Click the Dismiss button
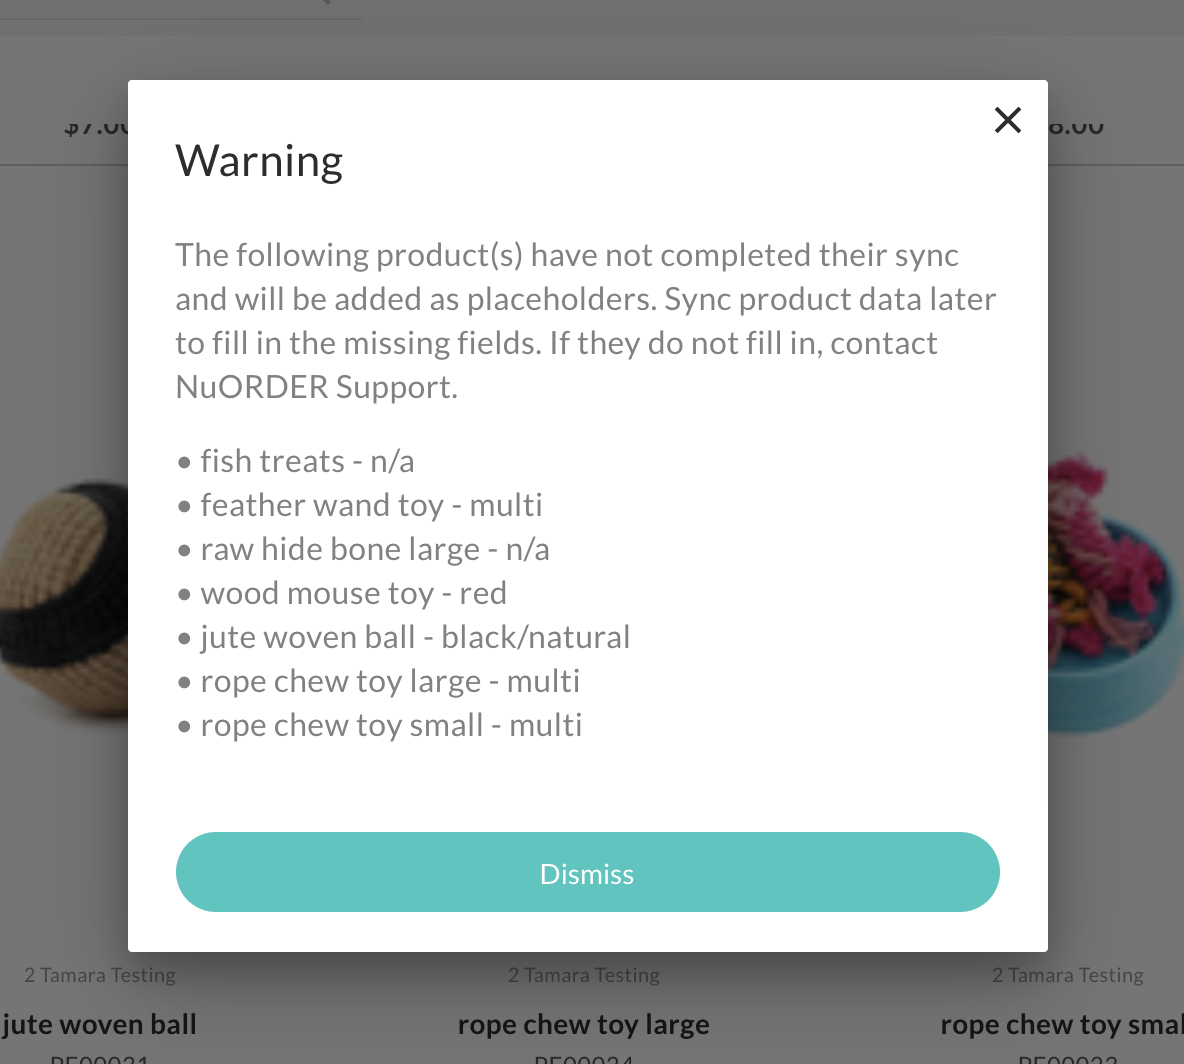 pyautogui.click(x=587, y=872)
